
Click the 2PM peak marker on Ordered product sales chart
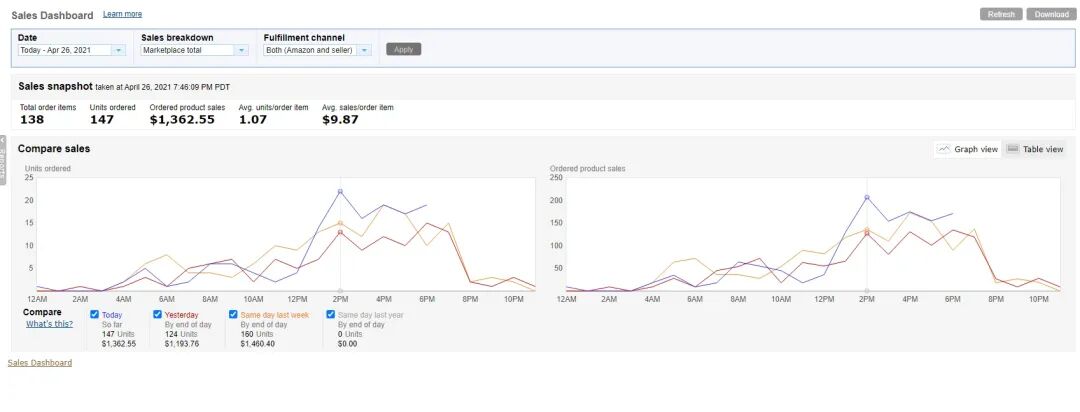[866, 198]
